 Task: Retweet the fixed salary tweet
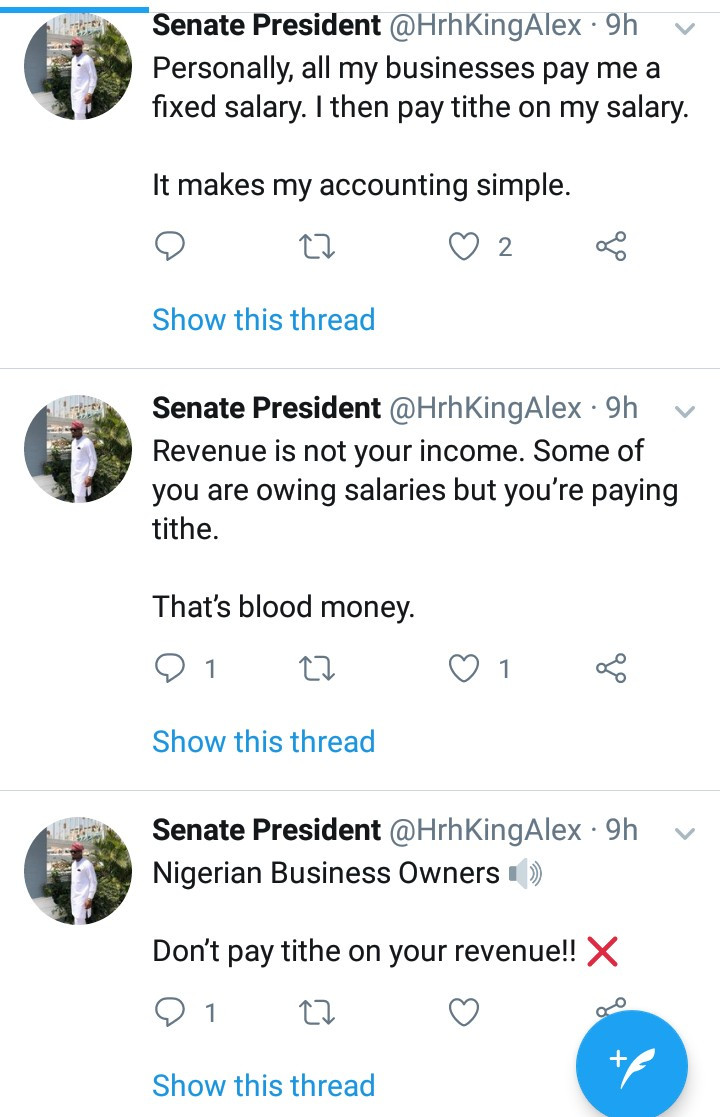point(318,246)
